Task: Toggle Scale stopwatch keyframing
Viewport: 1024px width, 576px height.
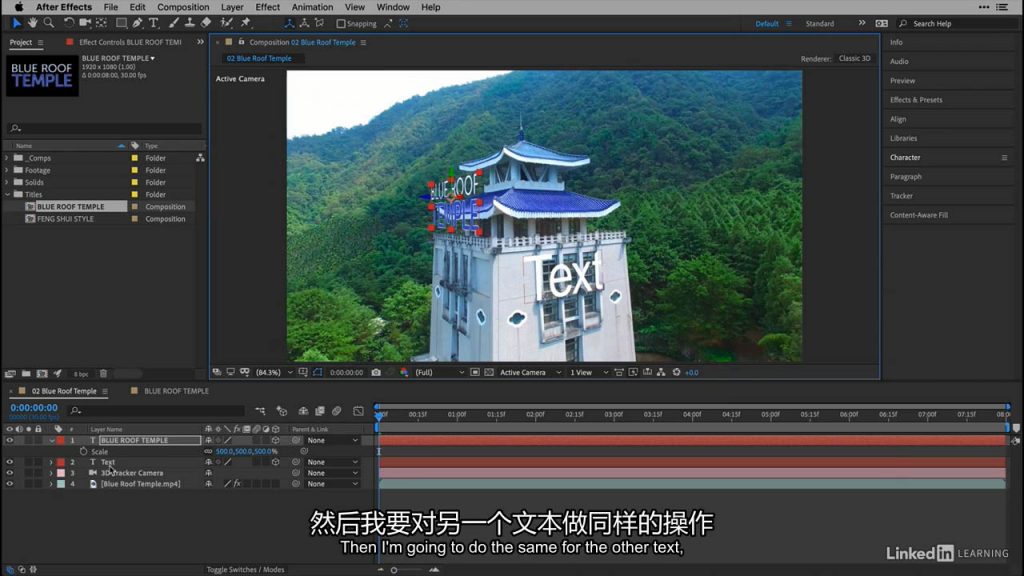Action: click(x=84, y=451)
